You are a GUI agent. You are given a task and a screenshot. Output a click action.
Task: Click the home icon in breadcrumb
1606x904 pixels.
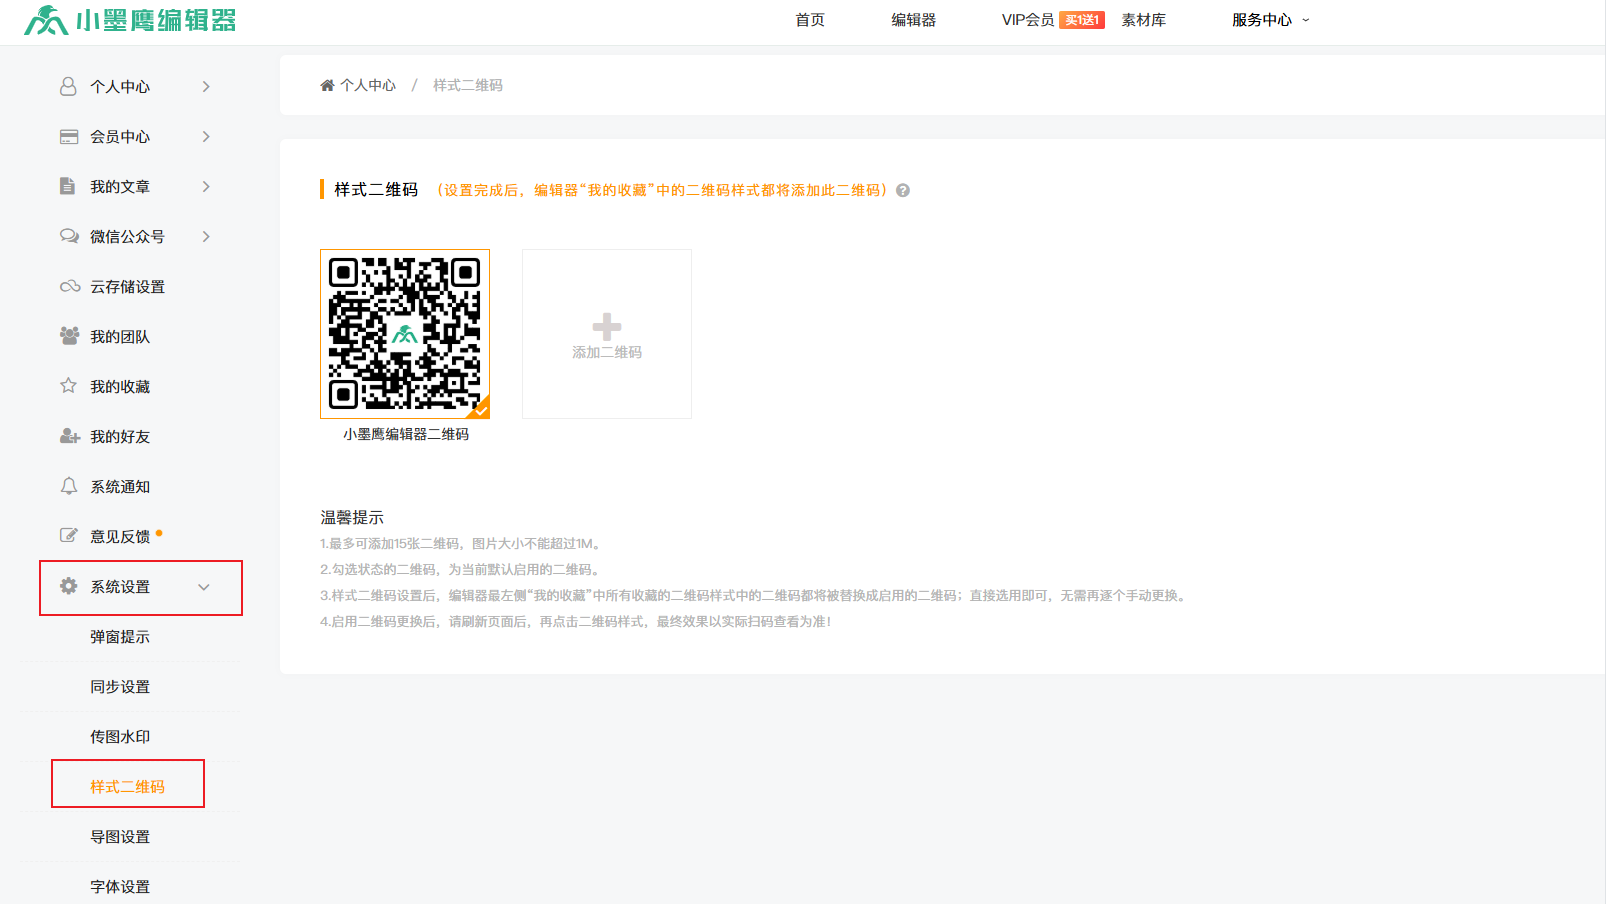[x=327, y=85]
